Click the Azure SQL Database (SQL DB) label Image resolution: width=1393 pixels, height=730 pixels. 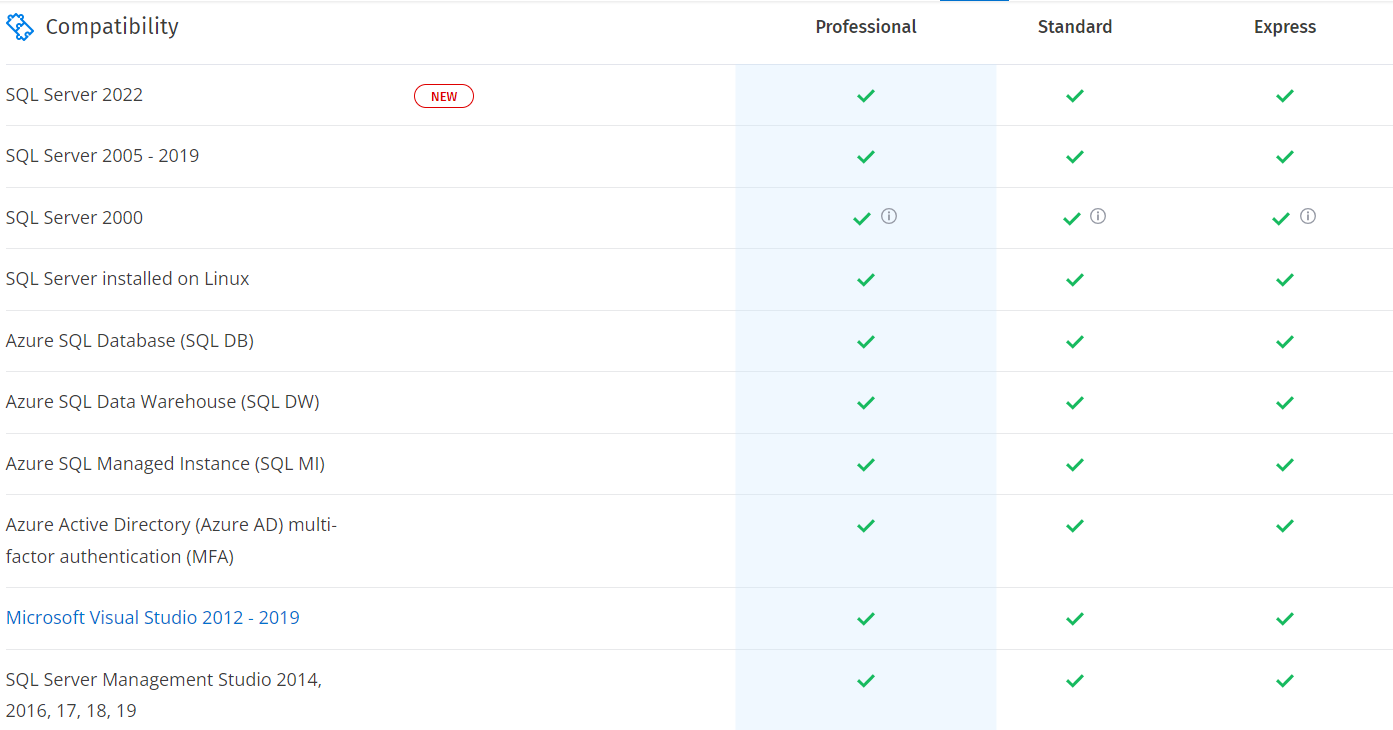click(130, 341)
